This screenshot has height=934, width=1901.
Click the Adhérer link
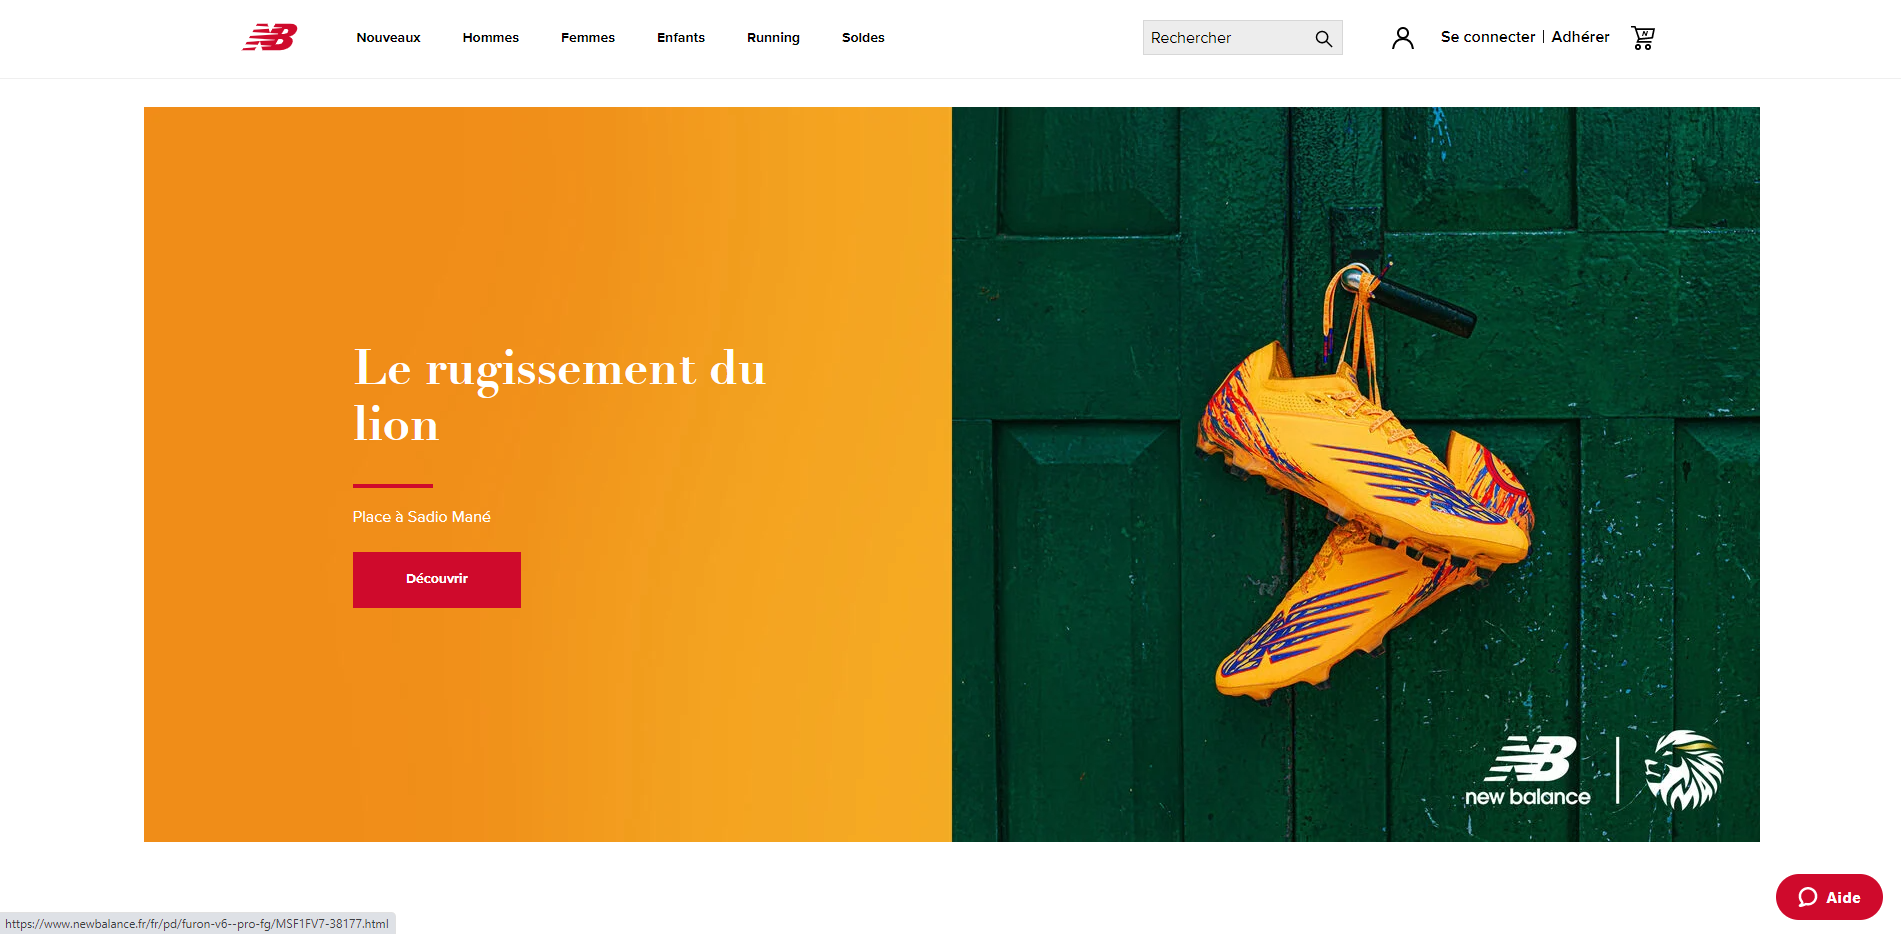1580,37
